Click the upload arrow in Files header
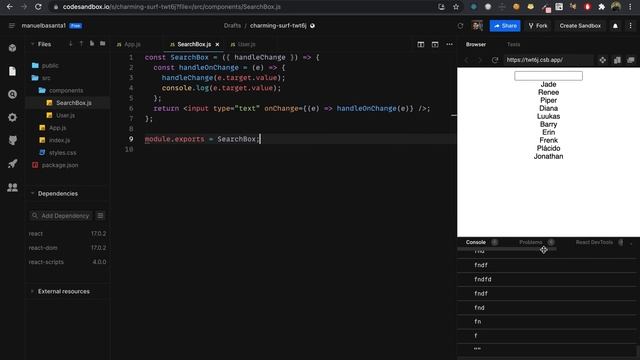This screenshot has width=640, height=360. click(x=81, y=44)
